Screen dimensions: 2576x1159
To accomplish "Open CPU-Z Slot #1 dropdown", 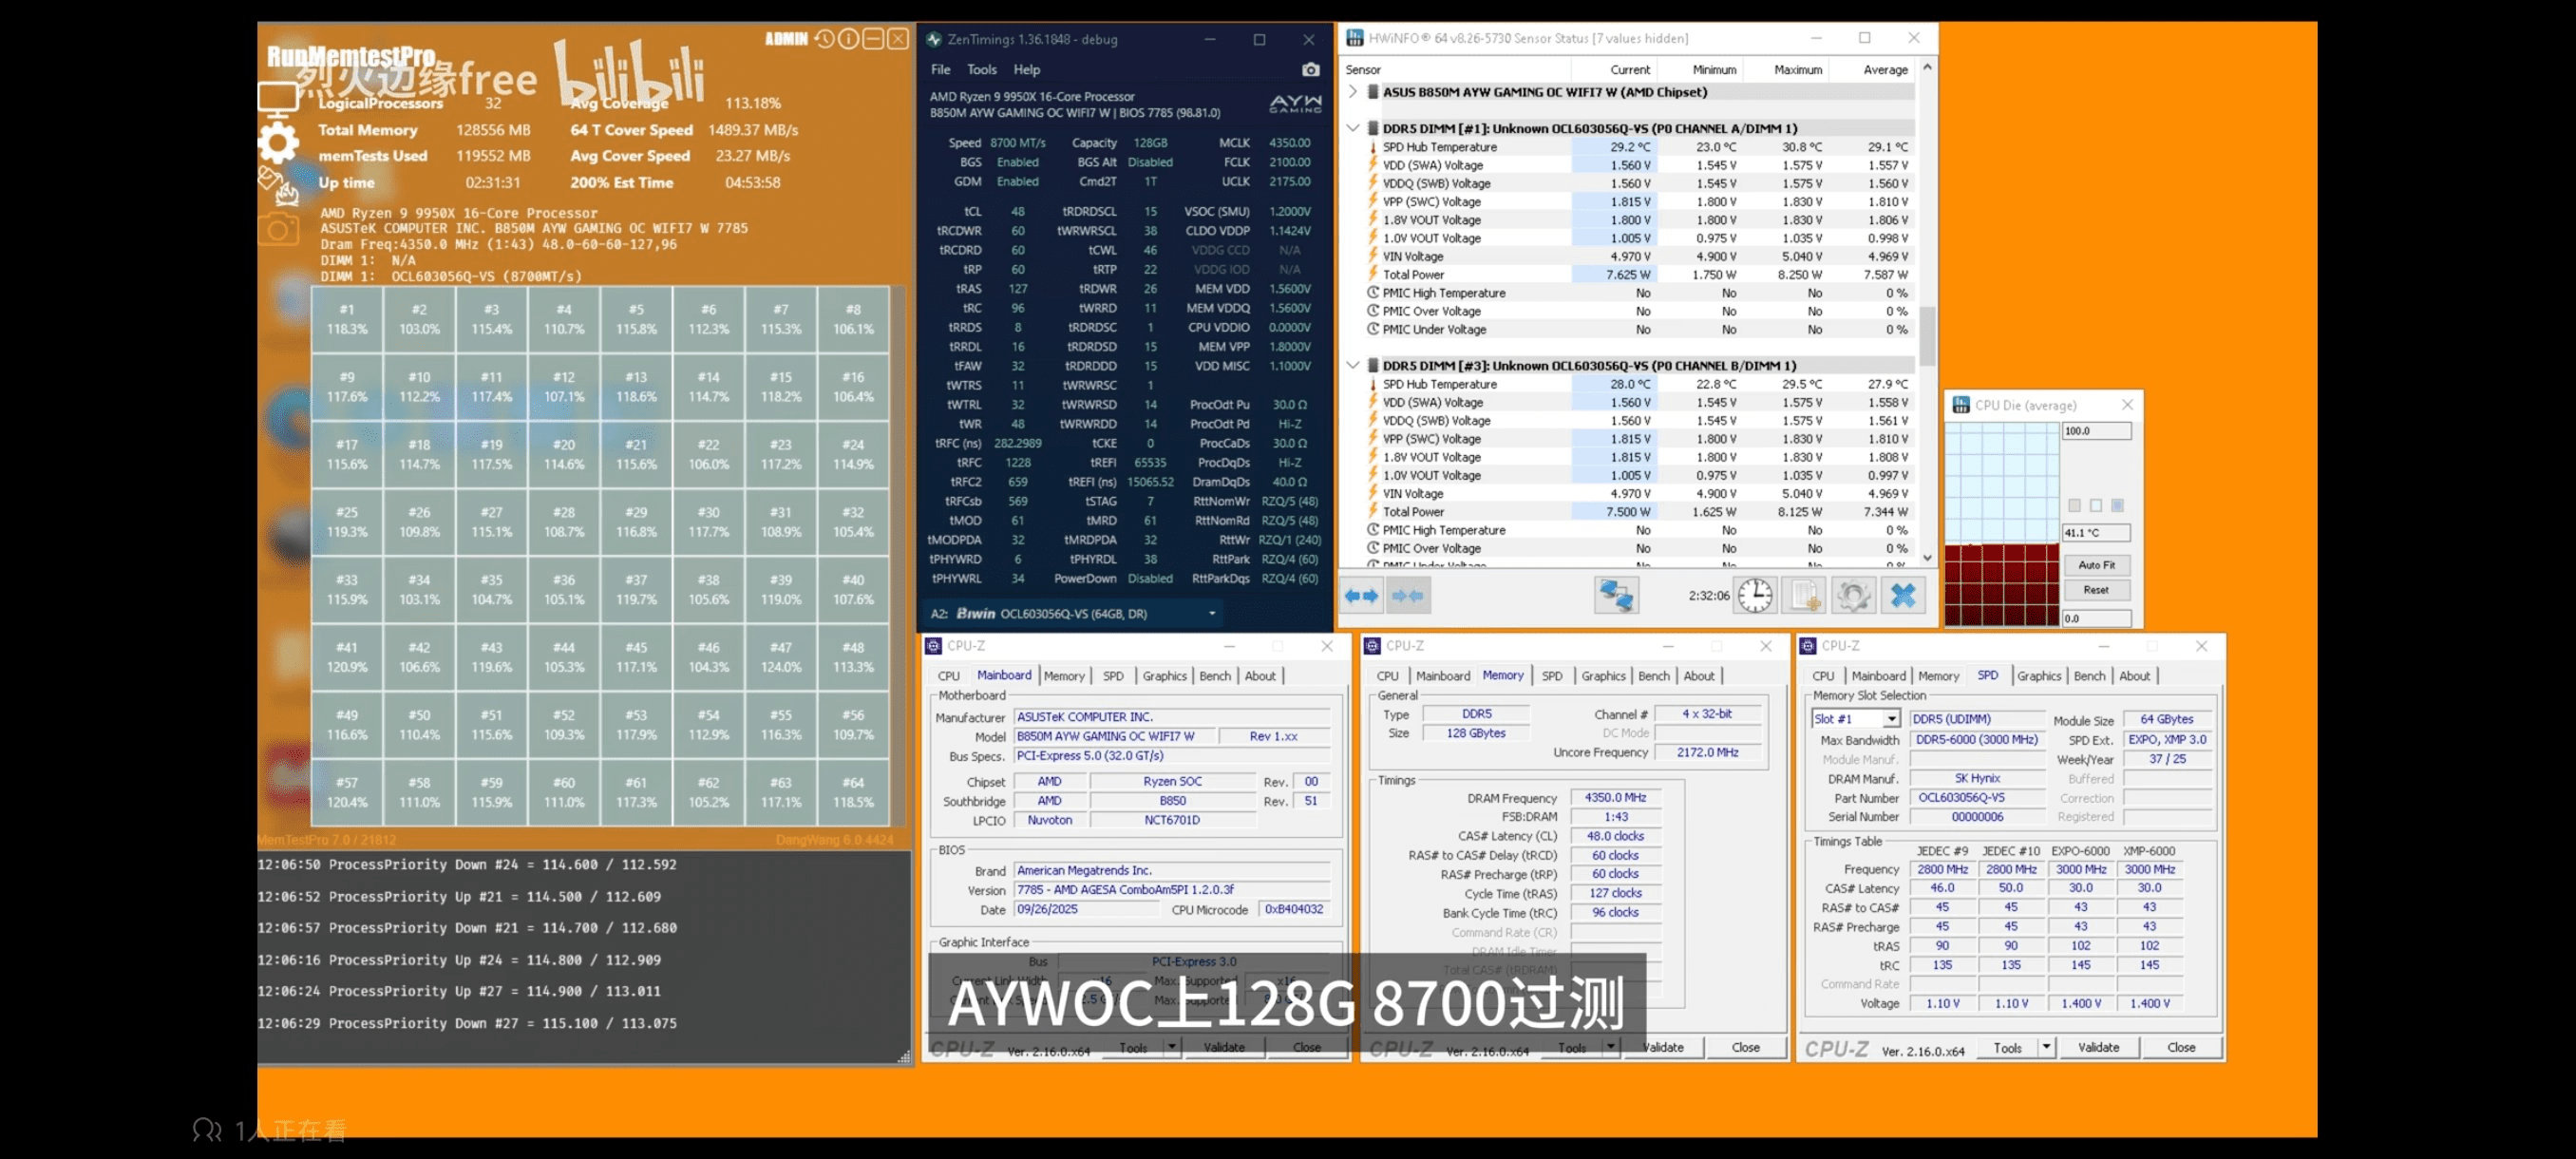I will 1891,719.
